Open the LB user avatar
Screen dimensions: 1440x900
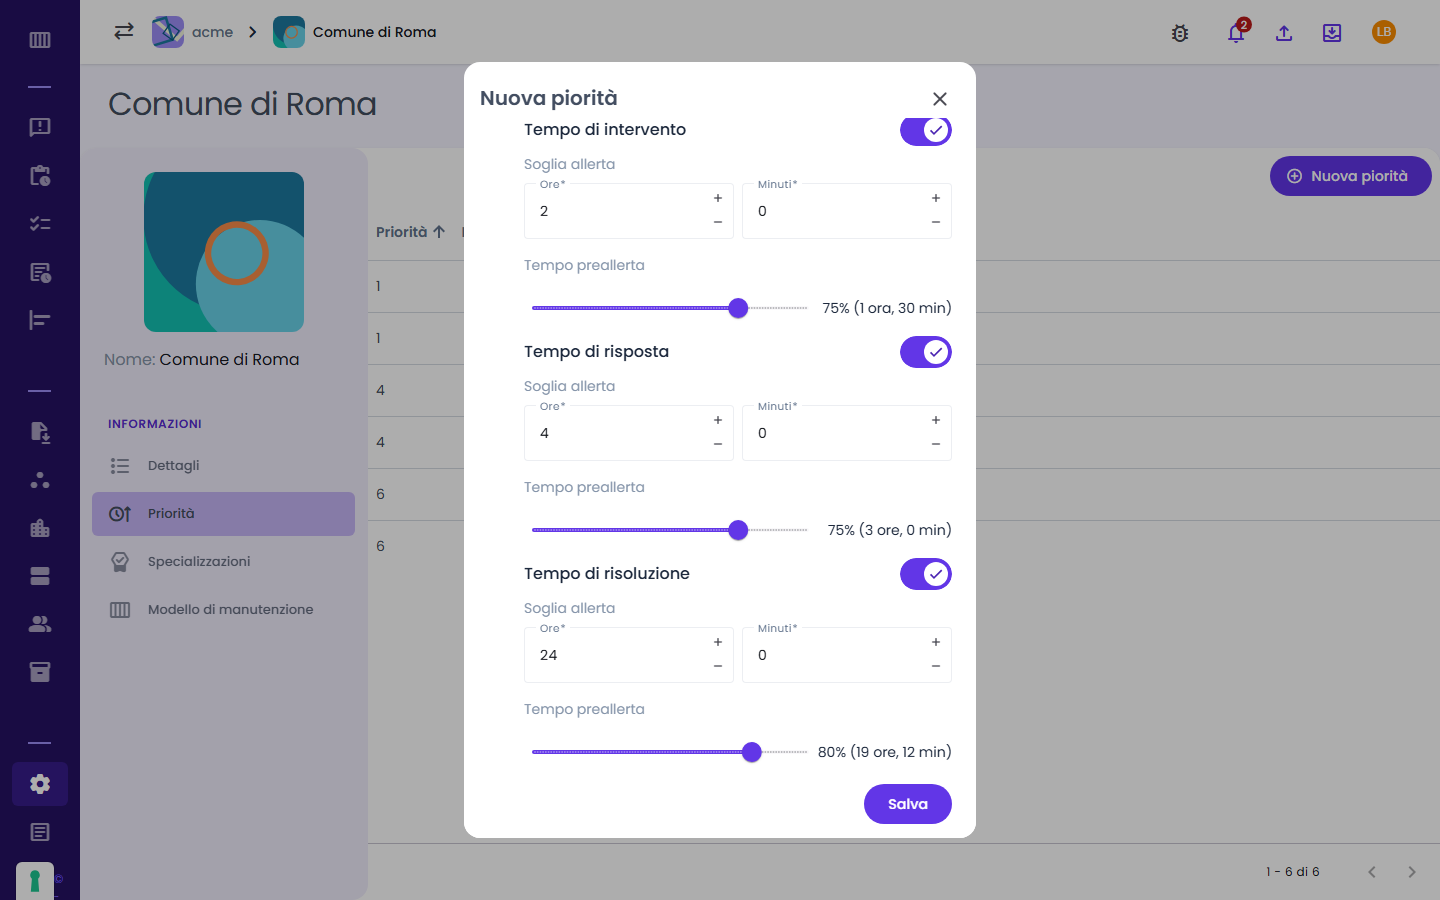click(1384, 32)
